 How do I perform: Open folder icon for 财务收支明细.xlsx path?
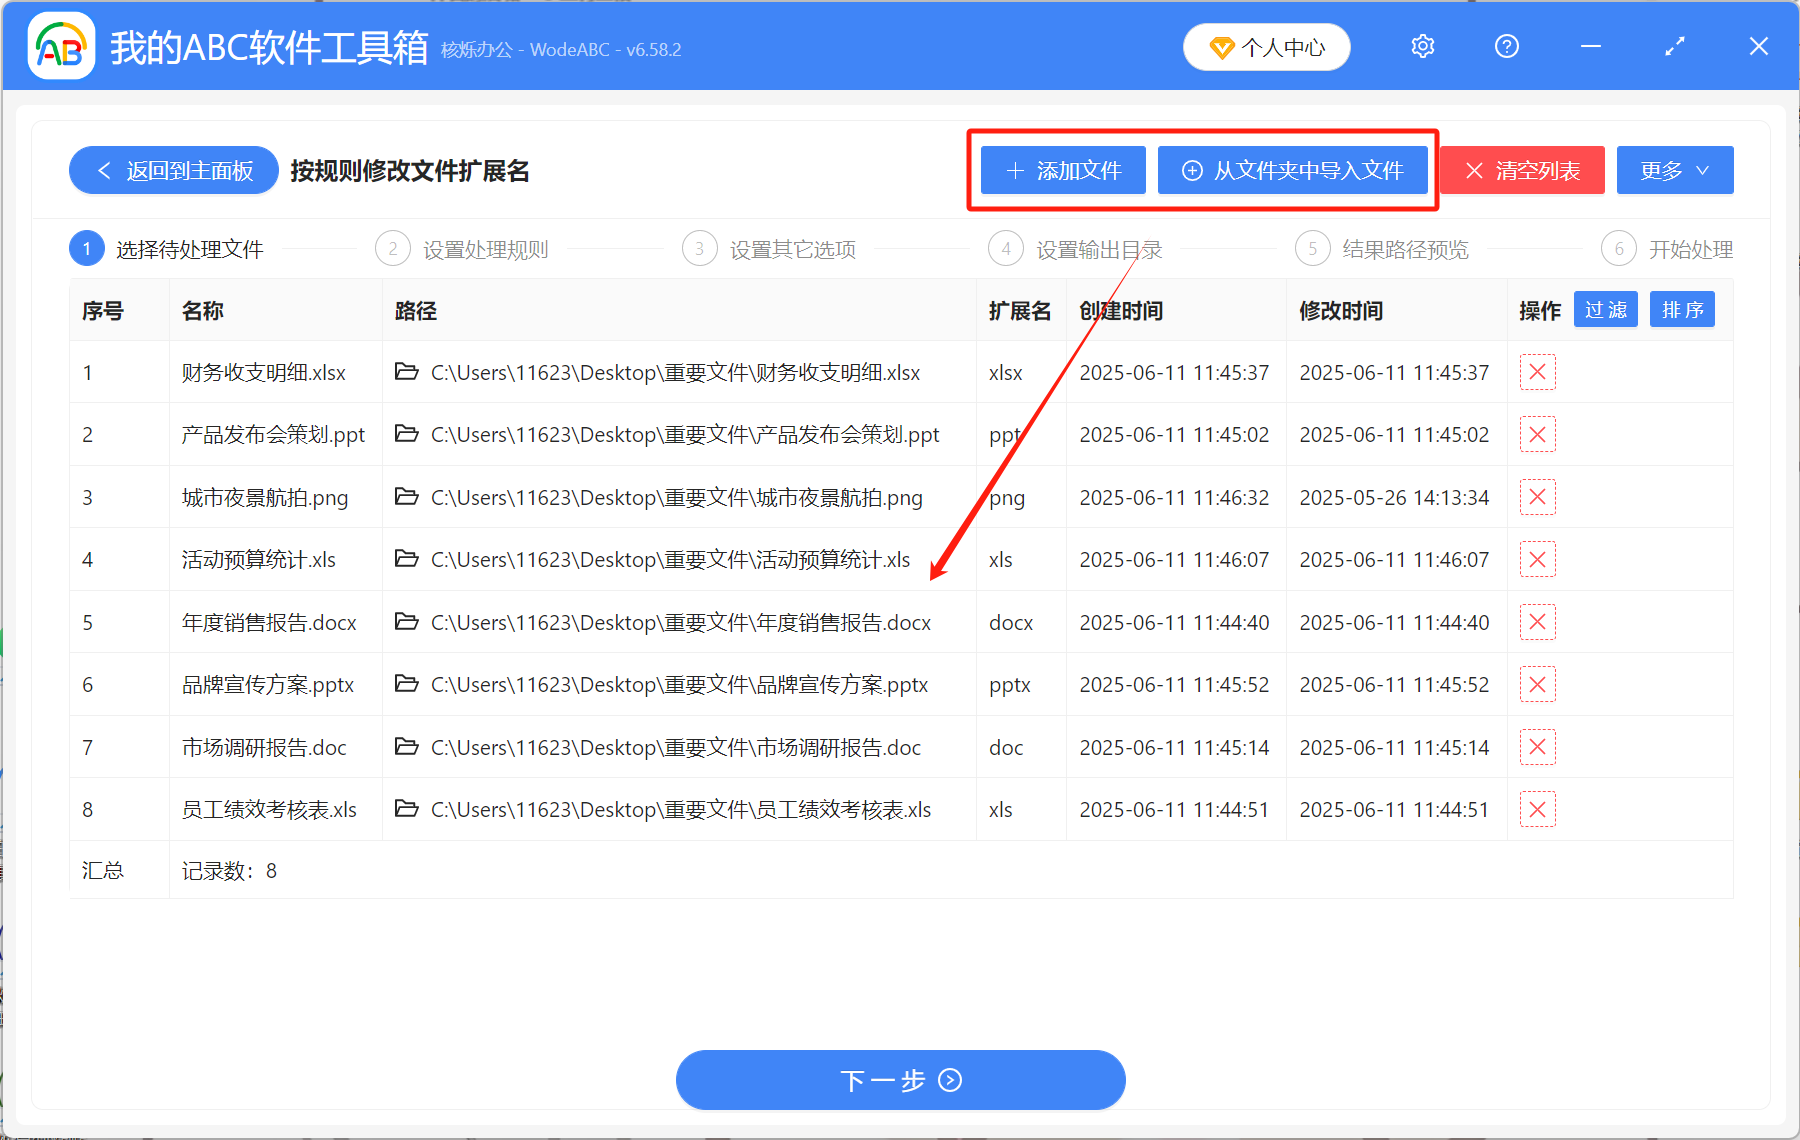pos(406,372)
